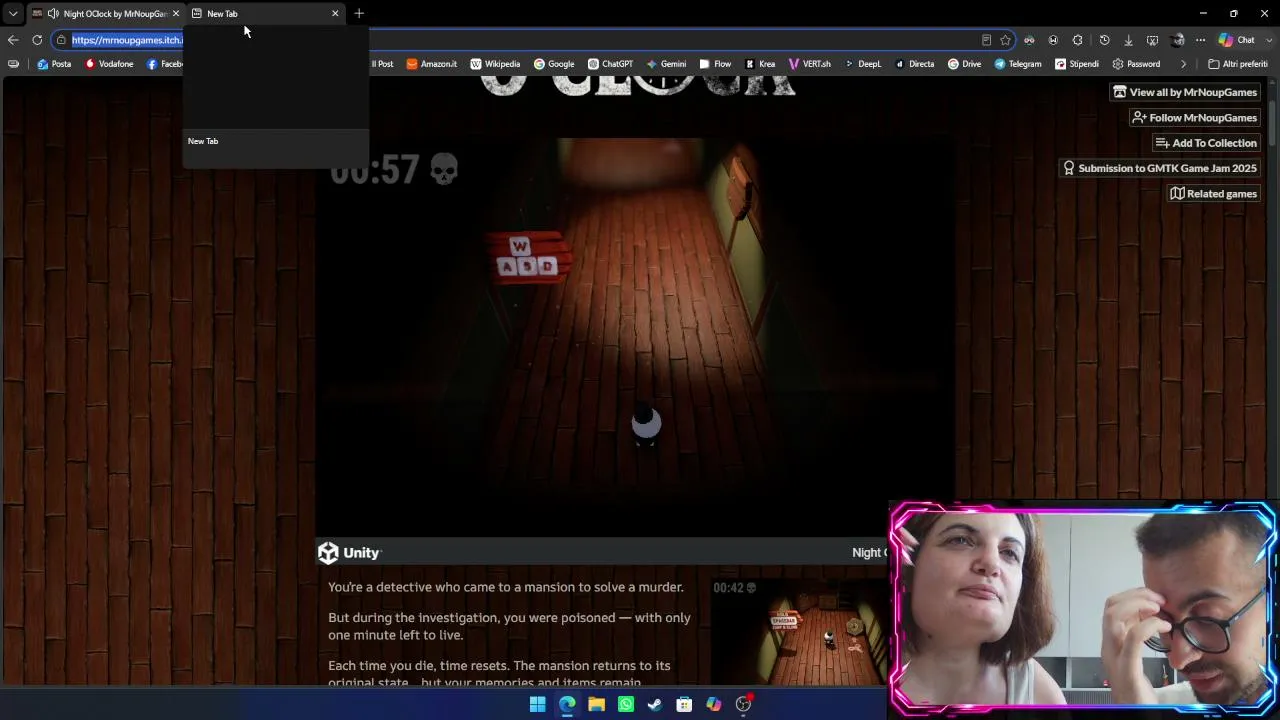This screenshot has width=1280, height=720.
Task: Open the Gemini bookmark
Action: [x=666, y=64]
